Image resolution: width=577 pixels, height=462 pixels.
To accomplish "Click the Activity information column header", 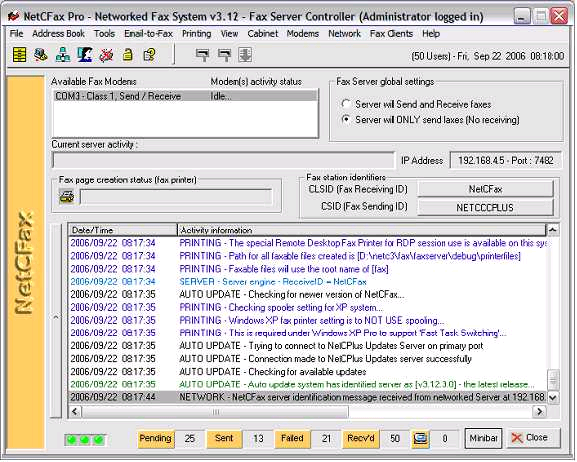I will [361, 230].
